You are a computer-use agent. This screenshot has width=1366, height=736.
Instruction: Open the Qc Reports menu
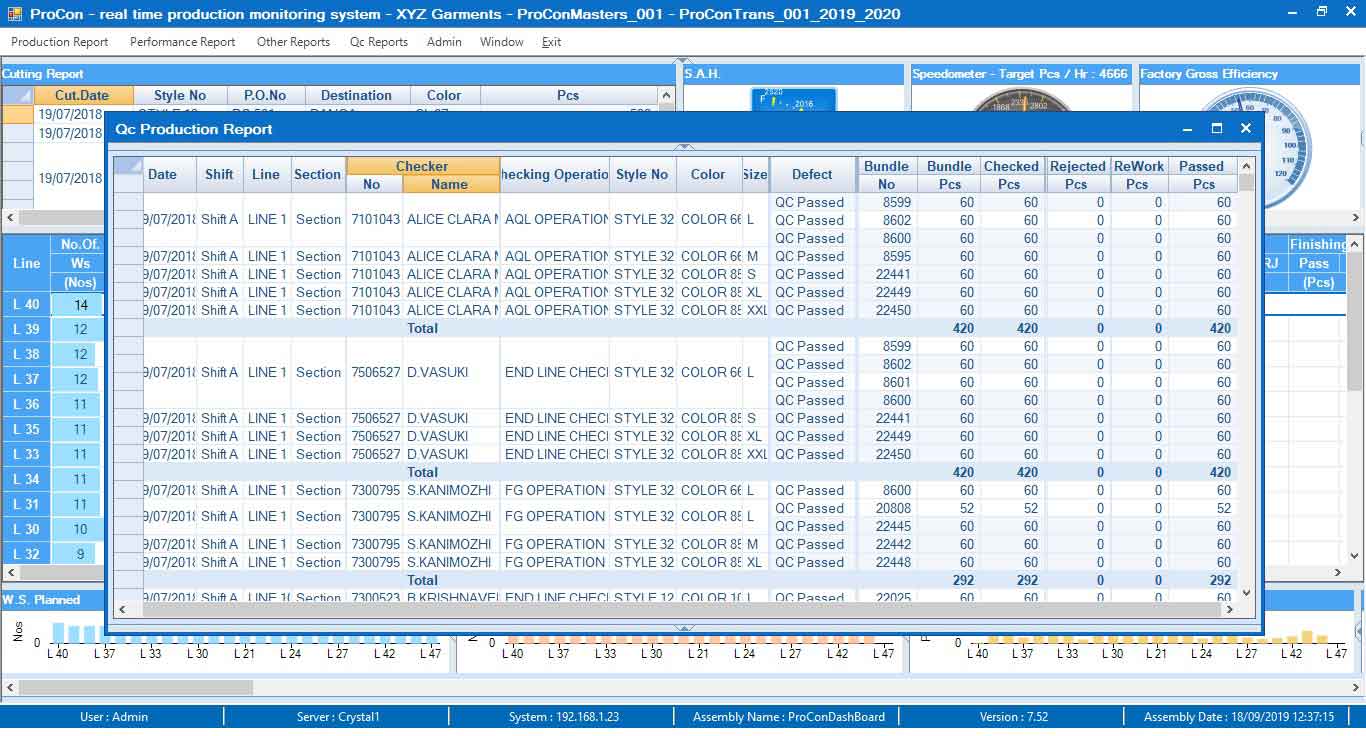click(378, 42)
